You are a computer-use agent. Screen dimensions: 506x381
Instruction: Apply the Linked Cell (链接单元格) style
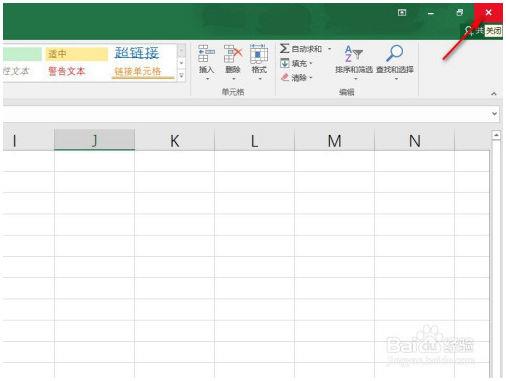coord(143,71)
